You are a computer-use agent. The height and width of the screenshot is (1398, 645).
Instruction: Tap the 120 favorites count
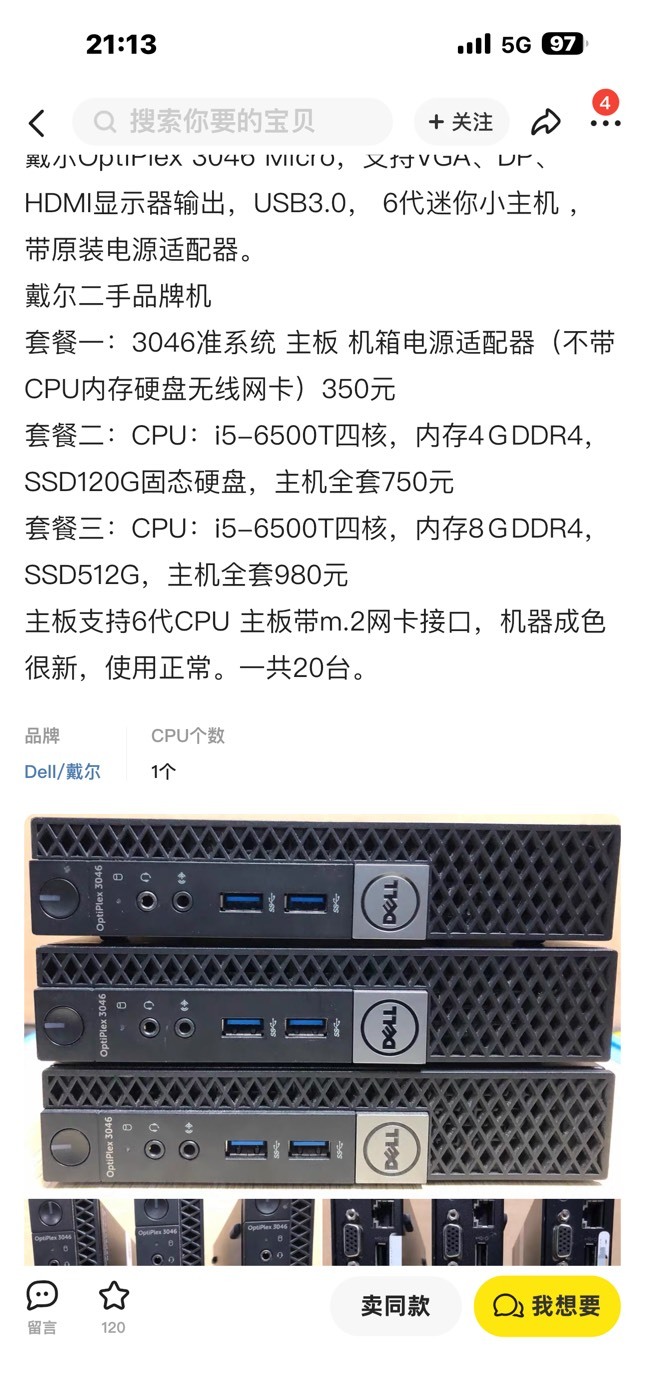(113, 1327)
